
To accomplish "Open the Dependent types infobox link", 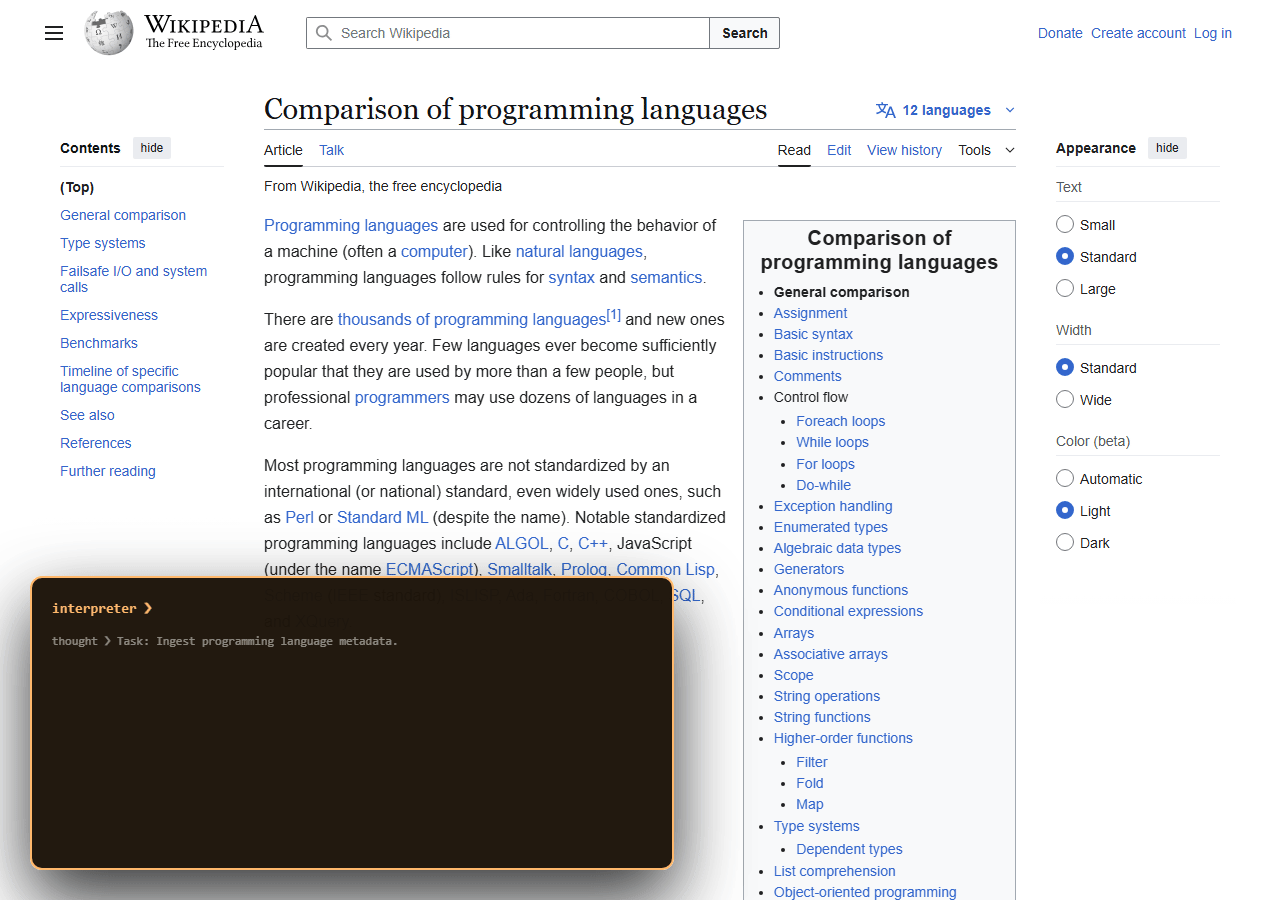I will pos(849,849).
